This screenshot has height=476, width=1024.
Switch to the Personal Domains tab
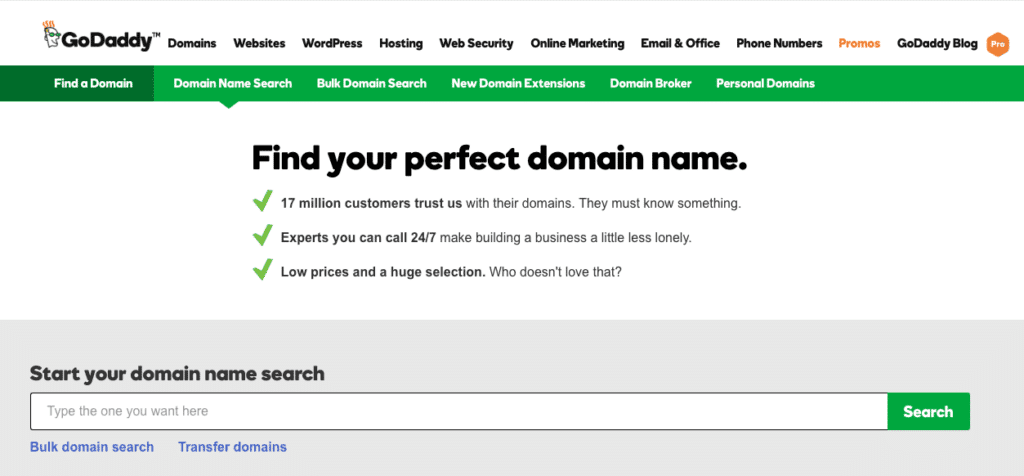(765, 84)
